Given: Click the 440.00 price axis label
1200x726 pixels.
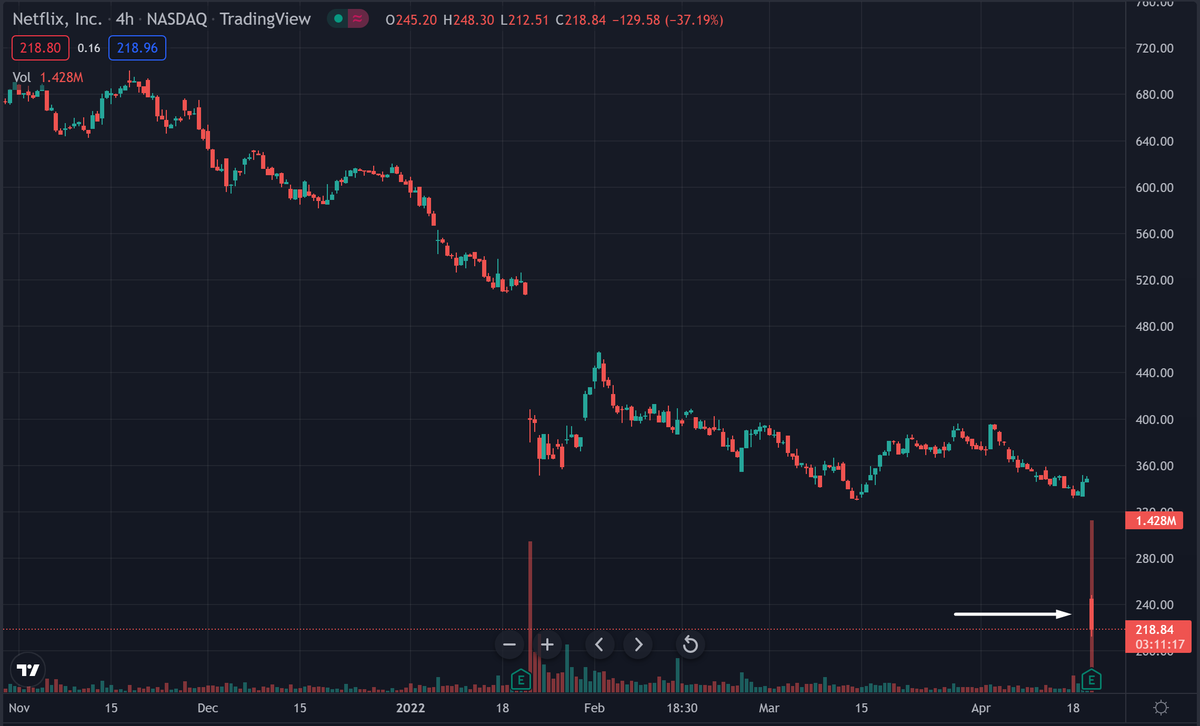Looking at the screenshot, I should pos(1153,374).
